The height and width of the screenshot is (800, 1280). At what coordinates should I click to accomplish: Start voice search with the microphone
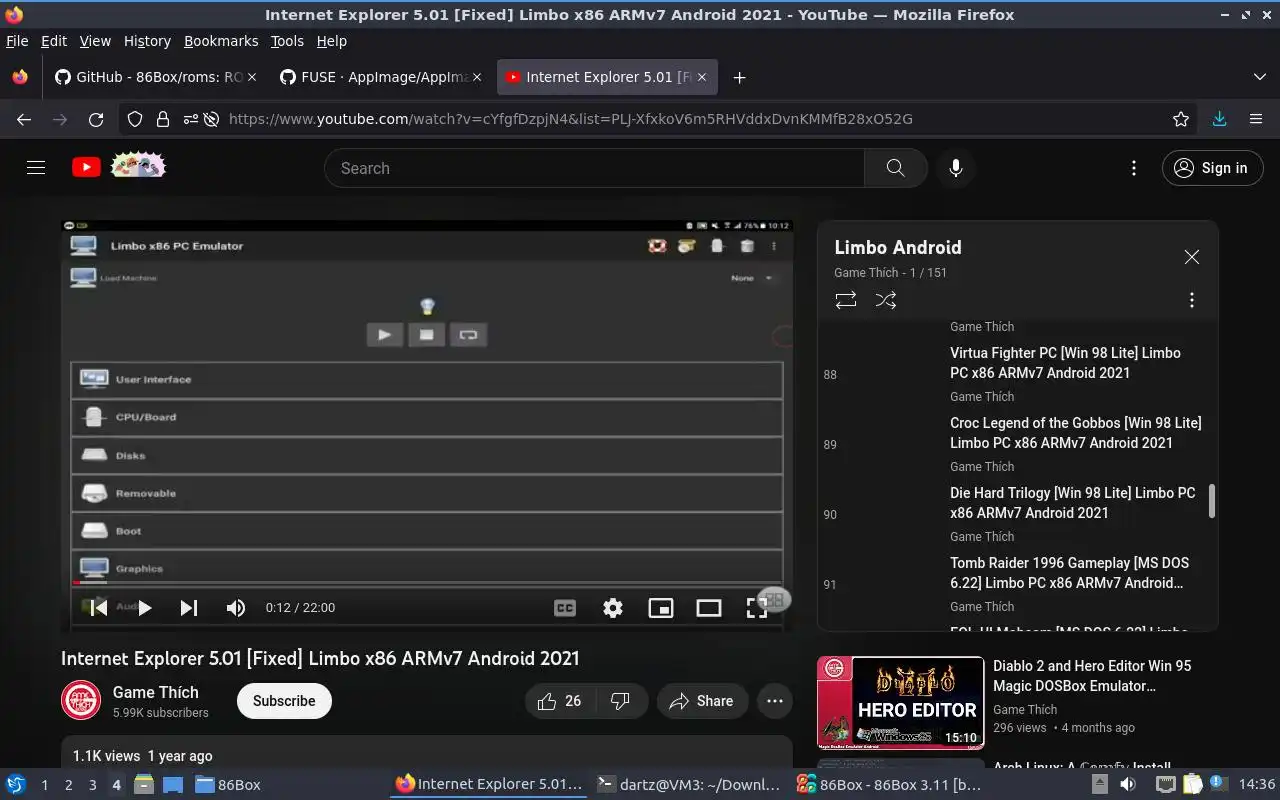[x=956, y=168]
